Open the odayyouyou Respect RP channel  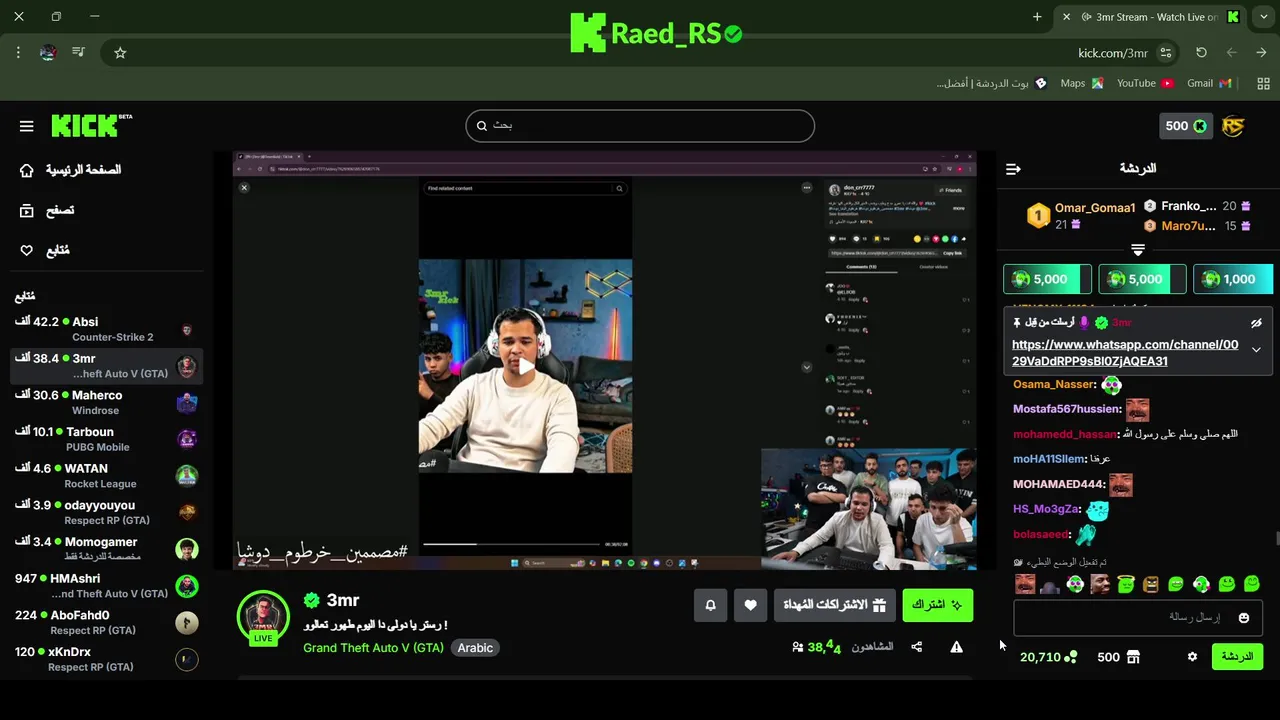tap(106, 512)
